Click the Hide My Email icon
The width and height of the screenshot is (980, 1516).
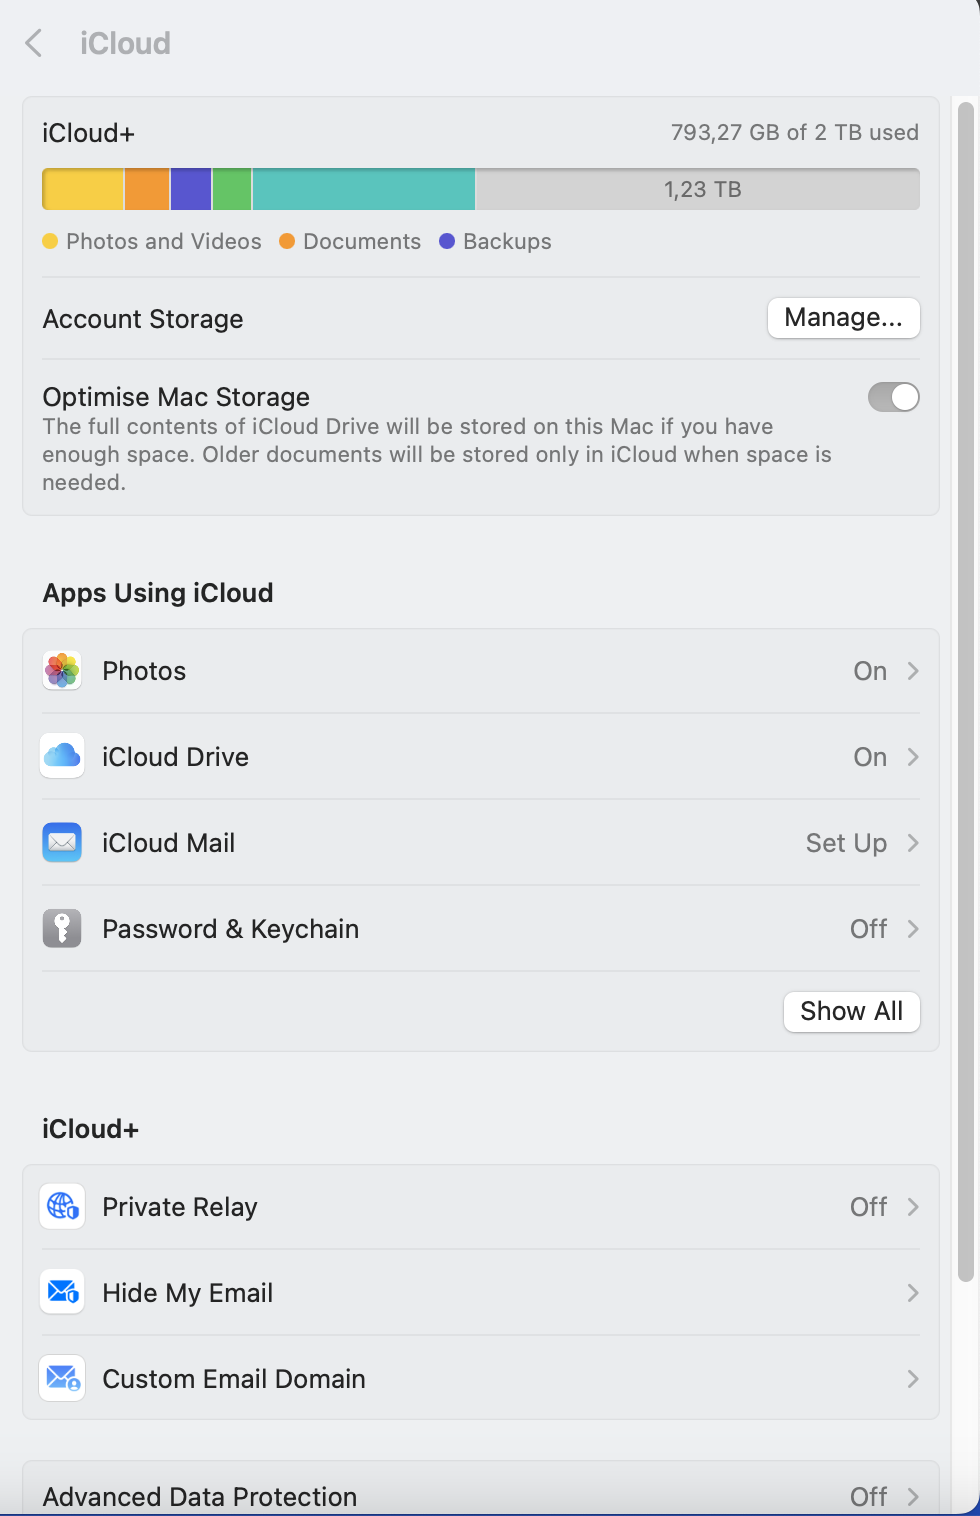[62, 1293]
